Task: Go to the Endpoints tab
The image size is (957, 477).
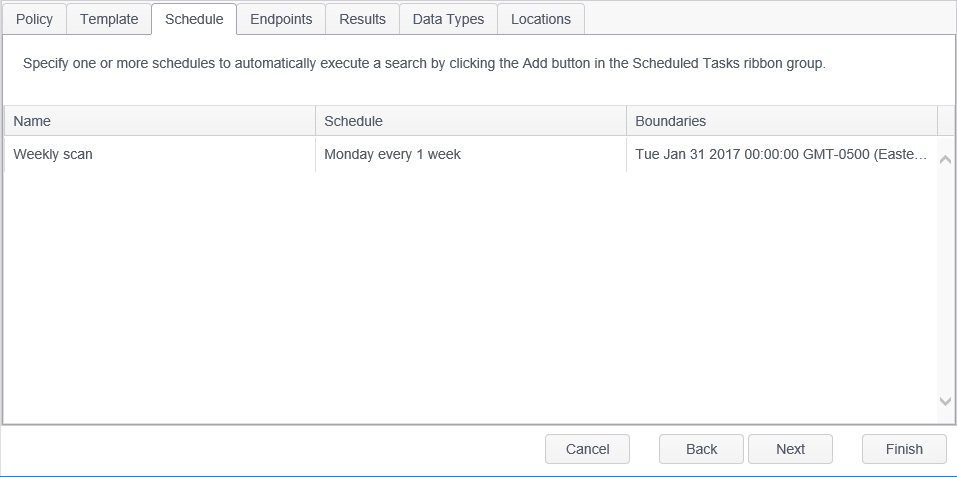Action: (281, 19)
